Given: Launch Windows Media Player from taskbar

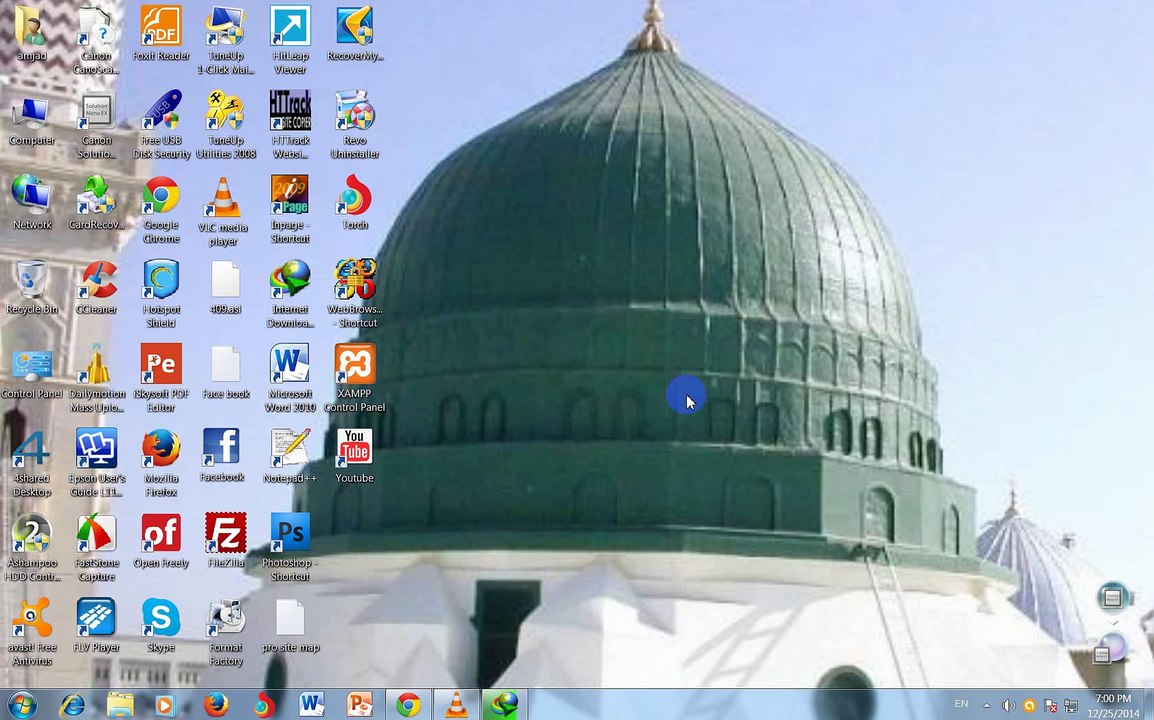Looking at the screenshot, I should [x=165, y=705].
